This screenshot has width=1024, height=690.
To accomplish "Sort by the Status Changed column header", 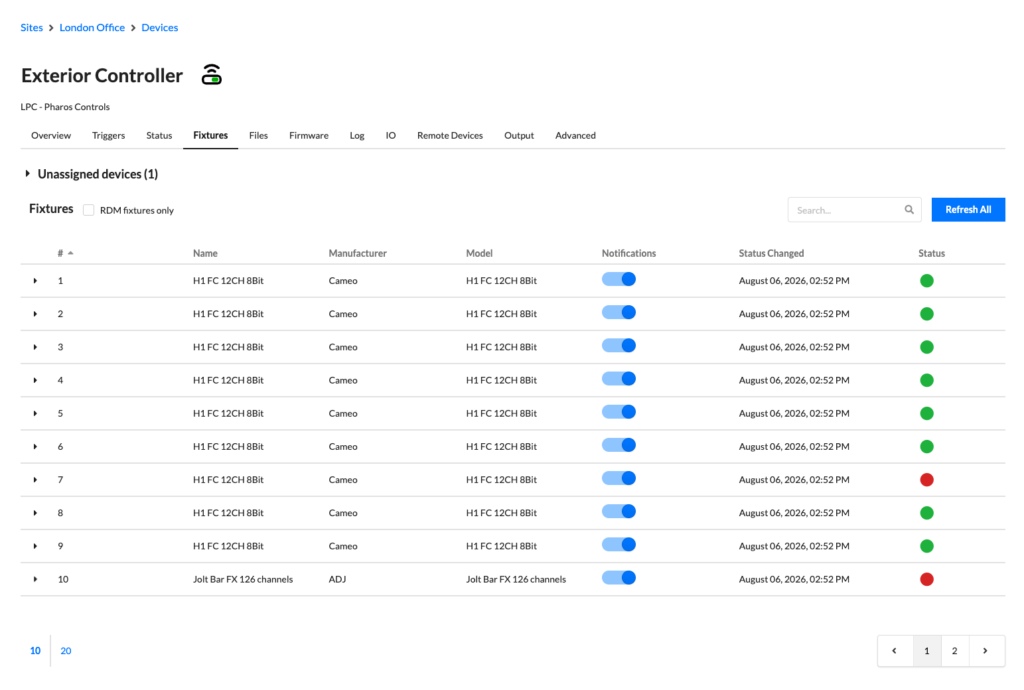I will pos(771,253).
